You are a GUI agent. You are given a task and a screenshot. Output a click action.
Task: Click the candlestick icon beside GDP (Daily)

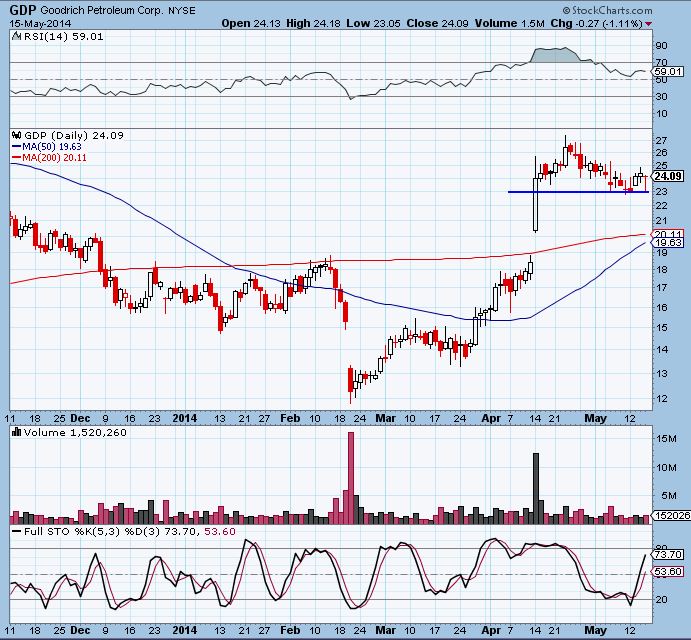point(17,135)
